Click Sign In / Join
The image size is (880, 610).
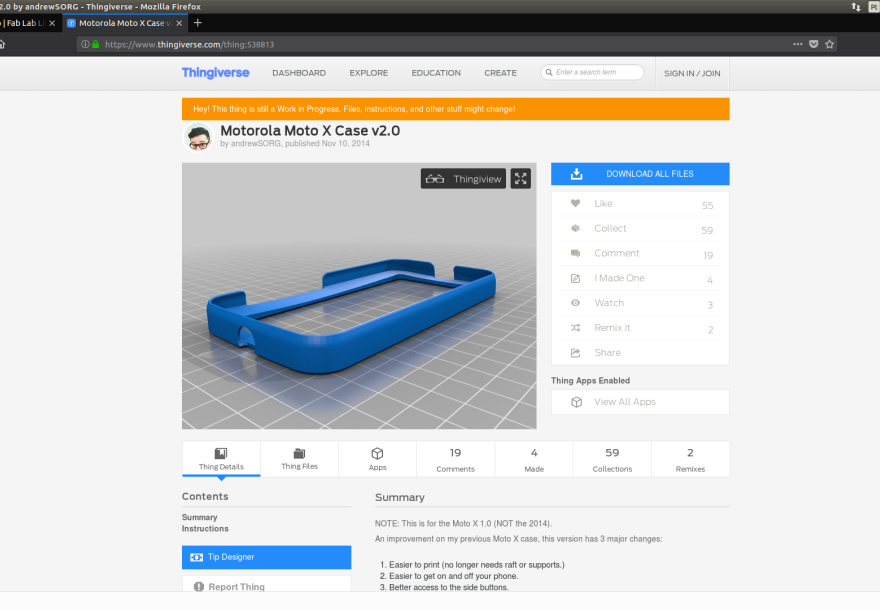point(692,74)
